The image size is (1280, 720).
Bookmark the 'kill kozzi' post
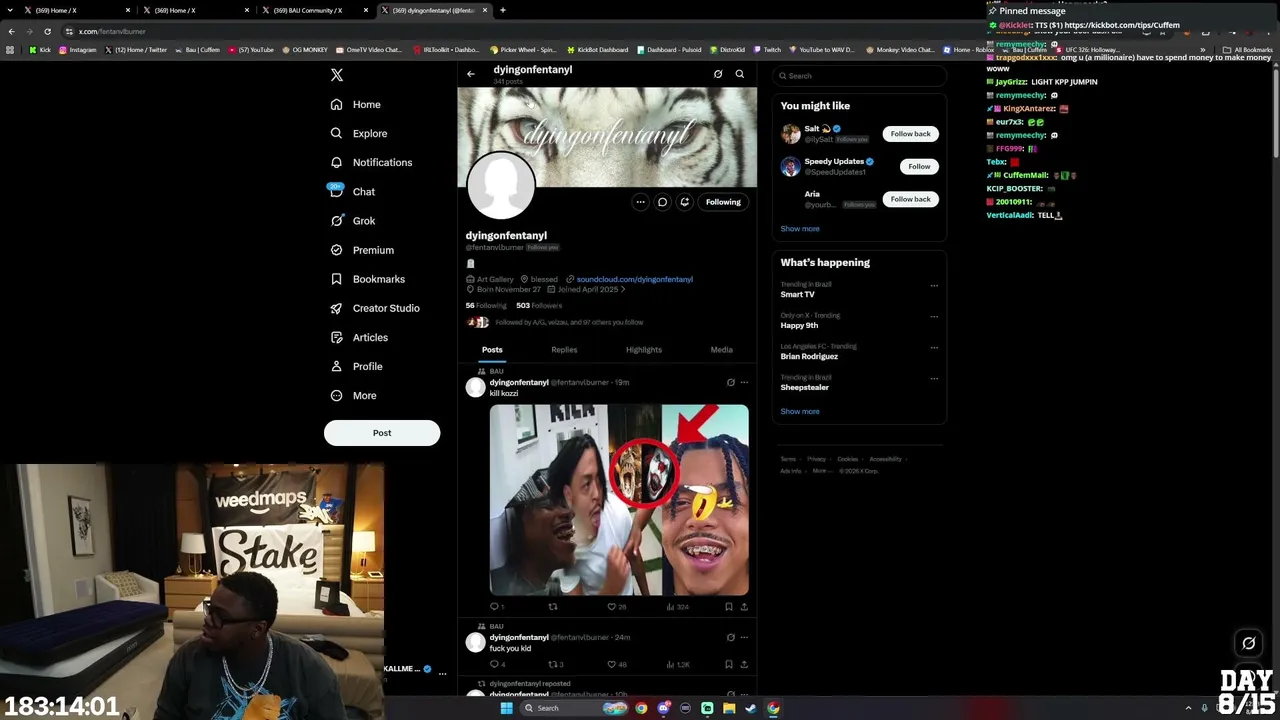click(x=728, y=606)
